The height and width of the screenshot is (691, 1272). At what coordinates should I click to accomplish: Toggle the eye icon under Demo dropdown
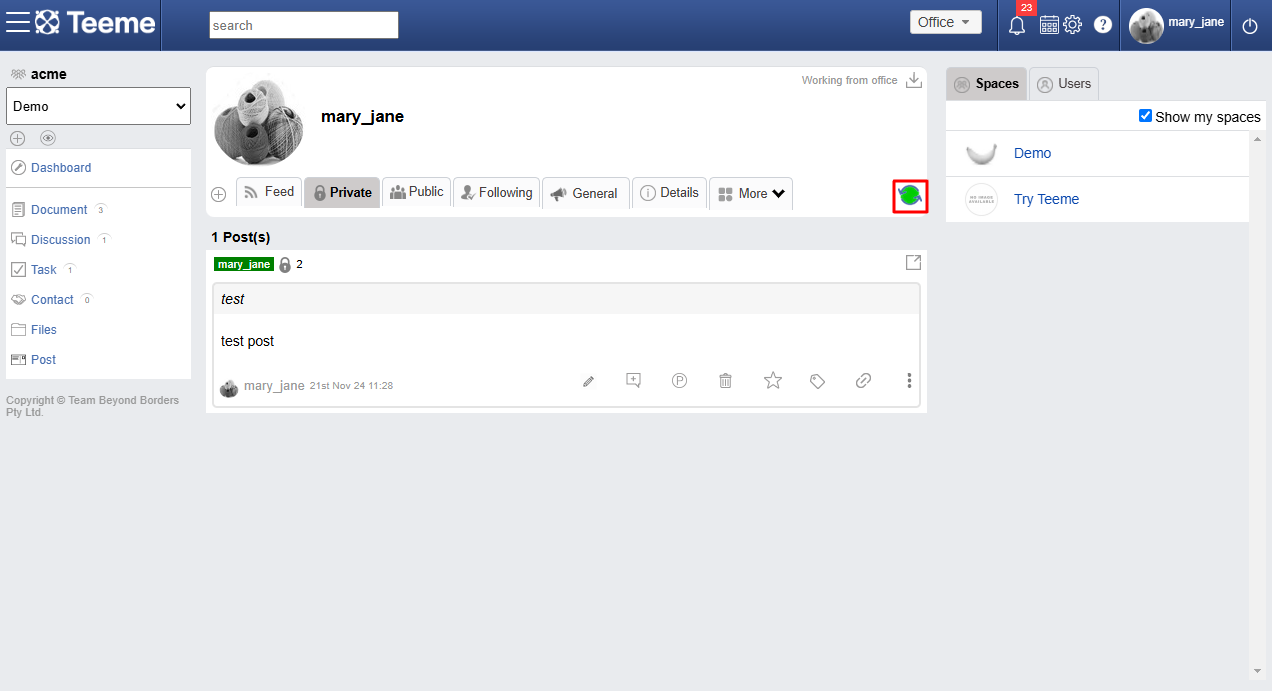(48, 138)
